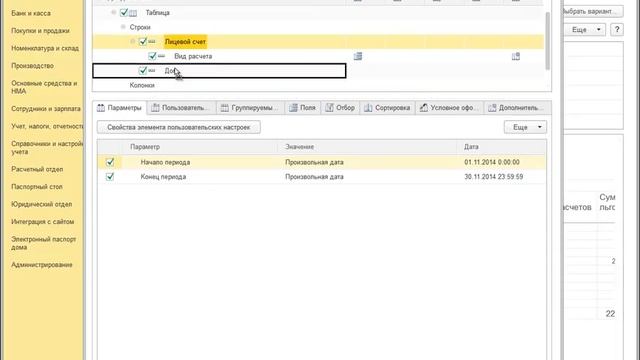
Task: Switch to the Параметры tab
Action: pyautogui.click(x=119, y=108)
